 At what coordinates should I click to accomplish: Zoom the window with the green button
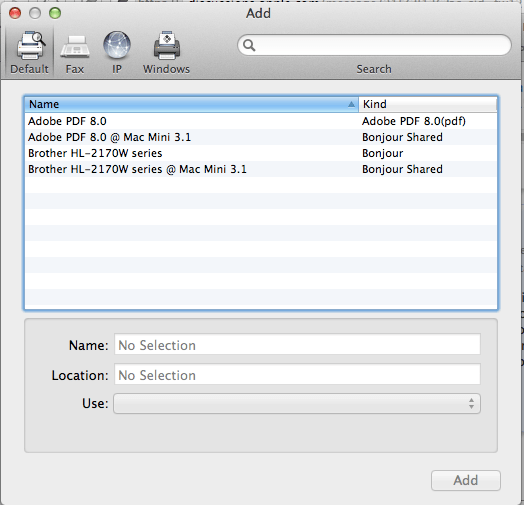55,13
